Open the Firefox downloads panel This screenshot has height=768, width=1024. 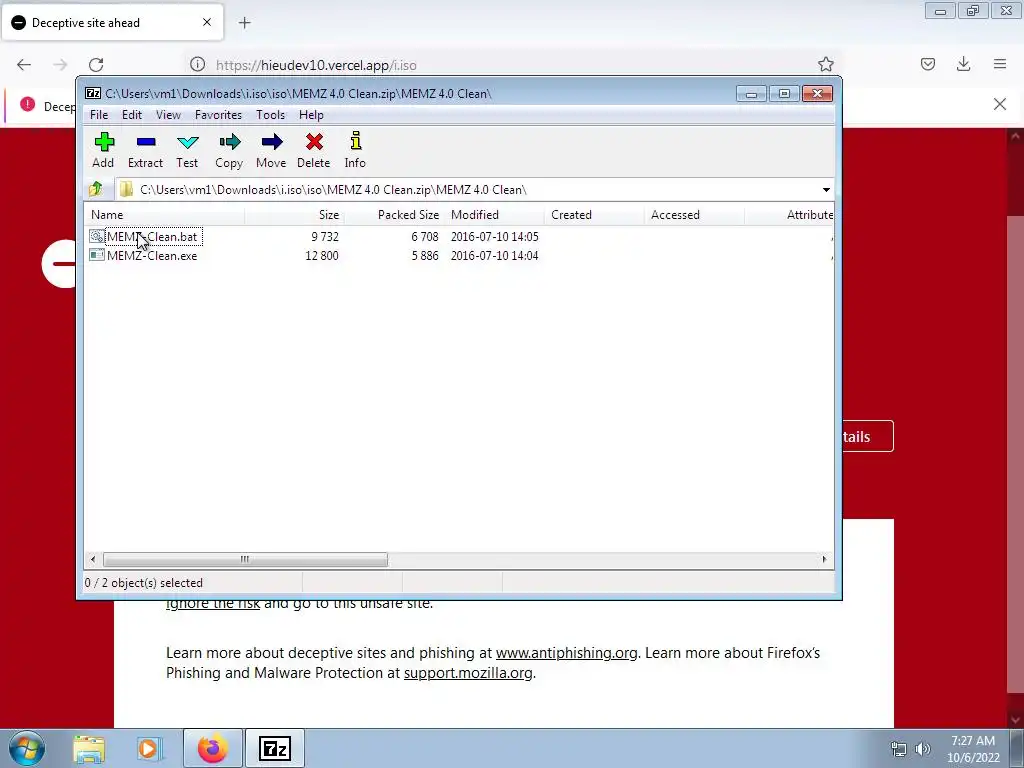coord(963,64)
